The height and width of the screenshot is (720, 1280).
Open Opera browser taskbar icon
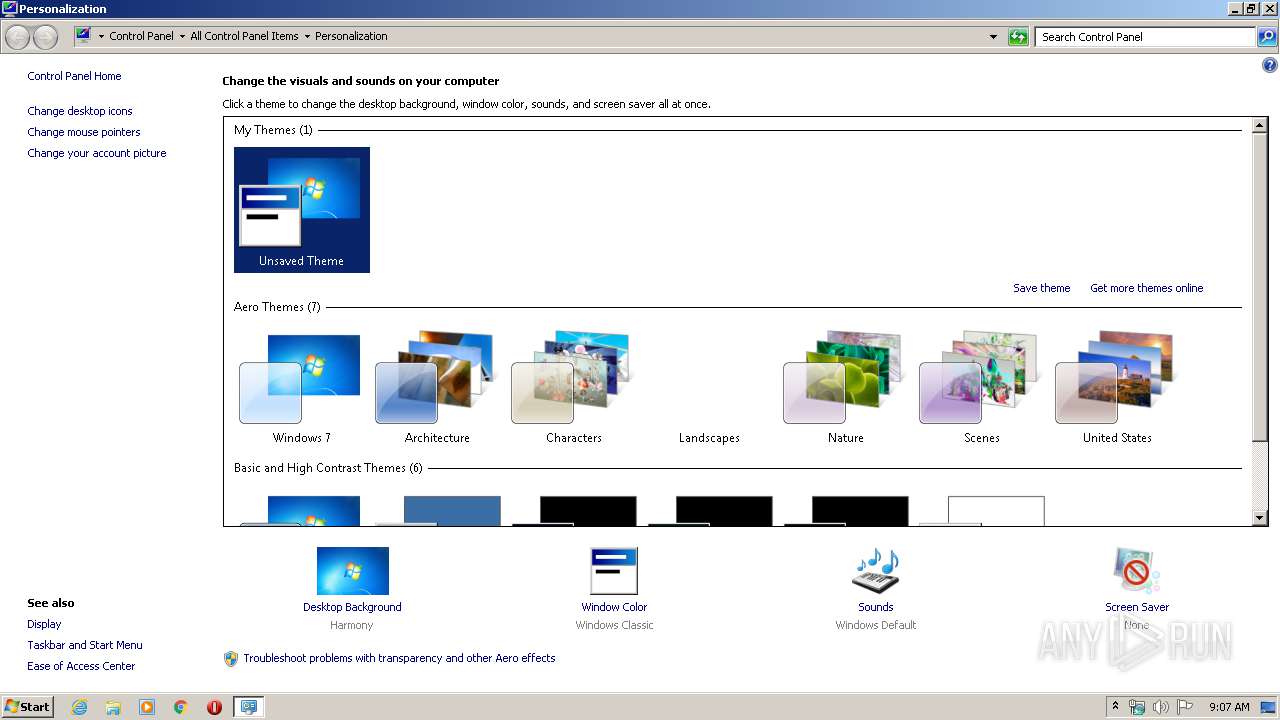(214, 707)
